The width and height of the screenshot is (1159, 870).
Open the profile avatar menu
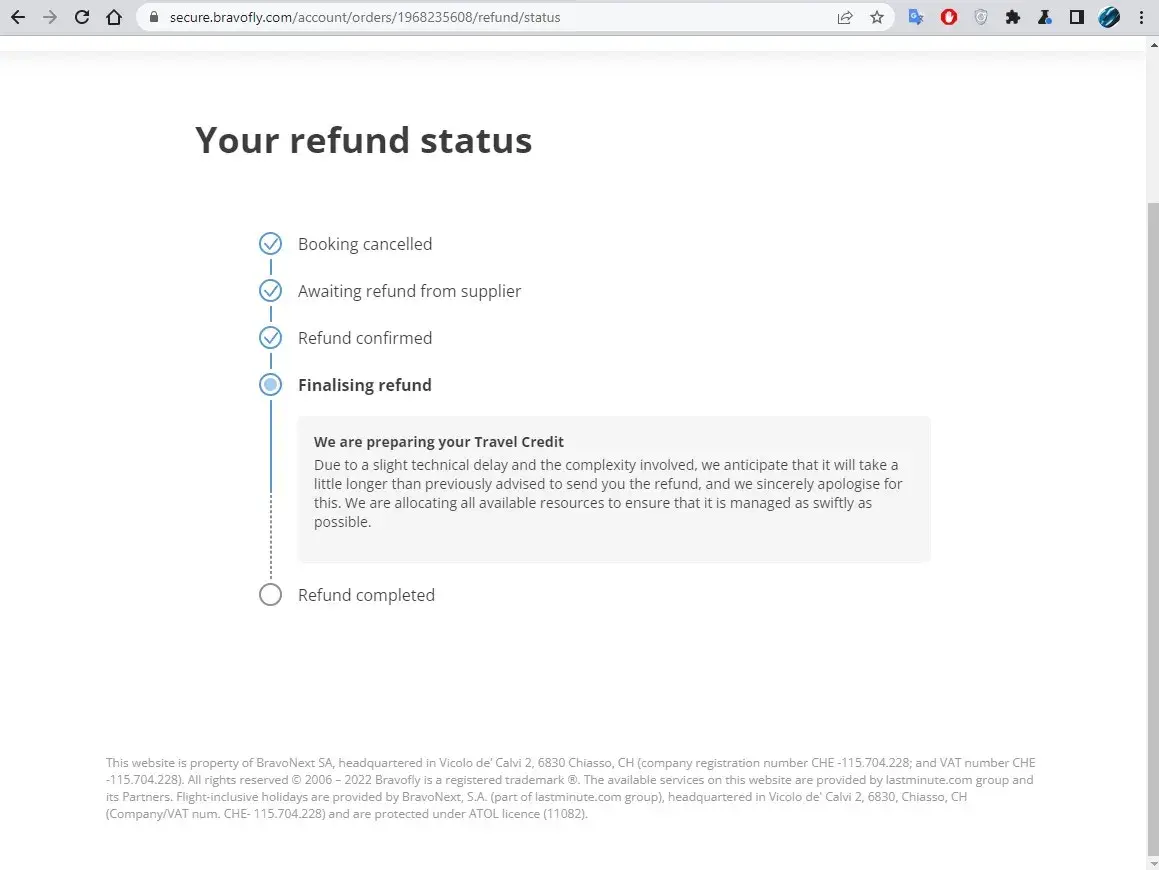pyautogui.click(x=1109, y=17)
